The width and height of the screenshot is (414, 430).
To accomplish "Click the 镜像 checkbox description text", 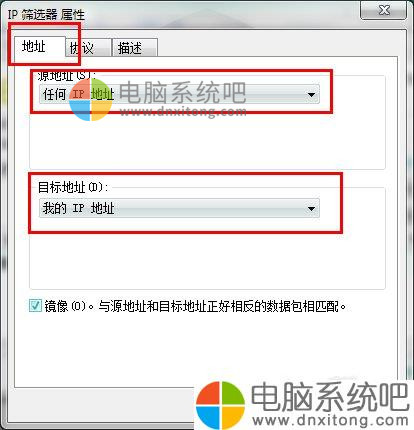I will point(195,306).
